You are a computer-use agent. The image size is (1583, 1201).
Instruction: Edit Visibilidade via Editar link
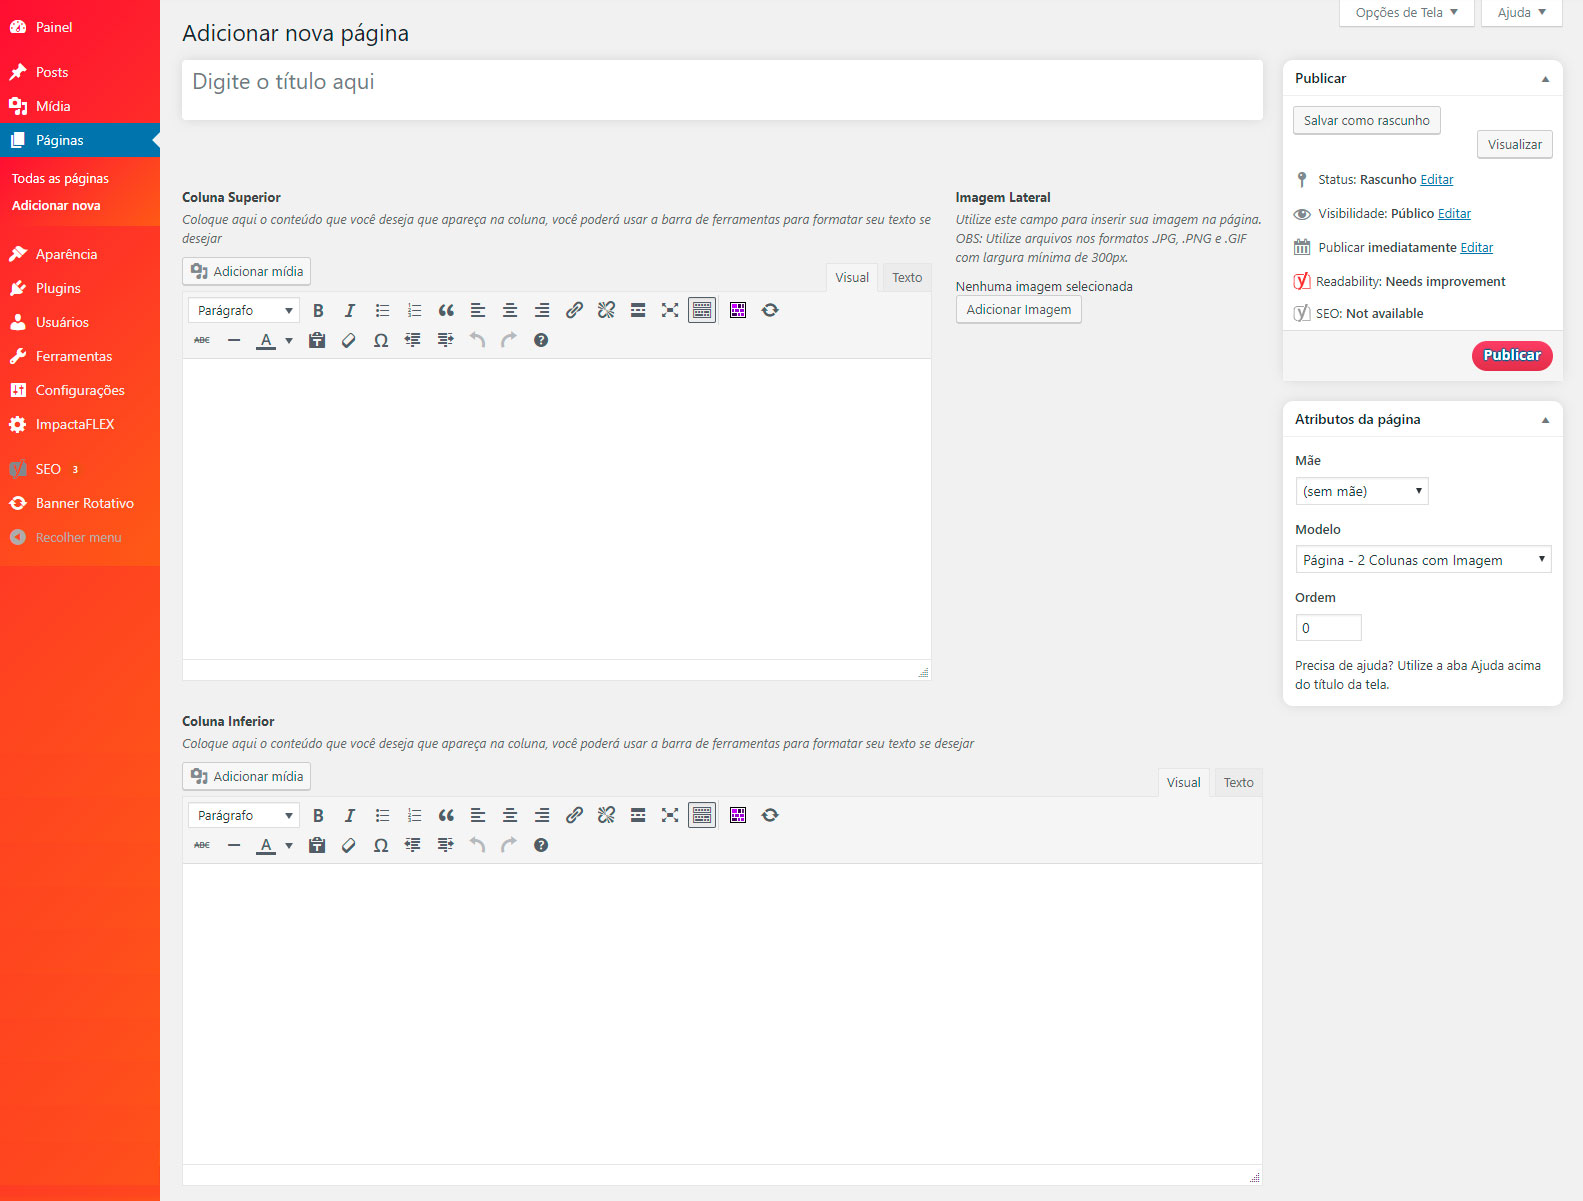(1454, 214)
